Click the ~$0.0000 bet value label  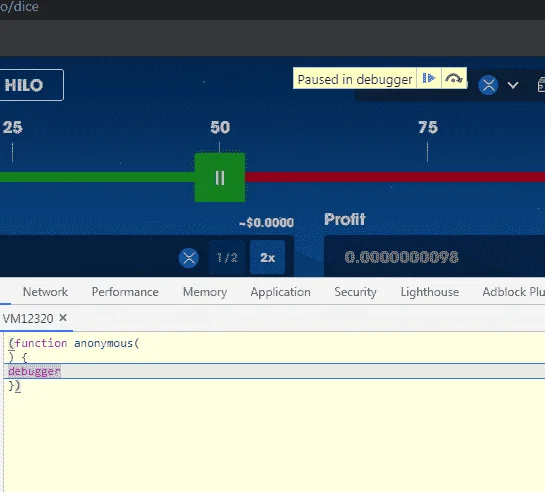pos(267,222)
